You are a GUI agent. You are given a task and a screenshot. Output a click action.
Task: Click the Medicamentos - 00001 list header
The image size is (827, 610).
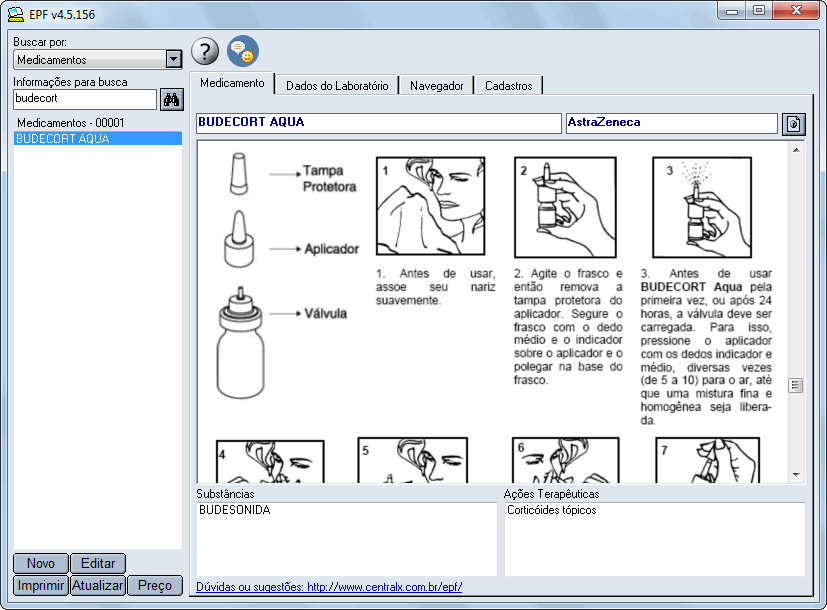click(x=71, y=123)
